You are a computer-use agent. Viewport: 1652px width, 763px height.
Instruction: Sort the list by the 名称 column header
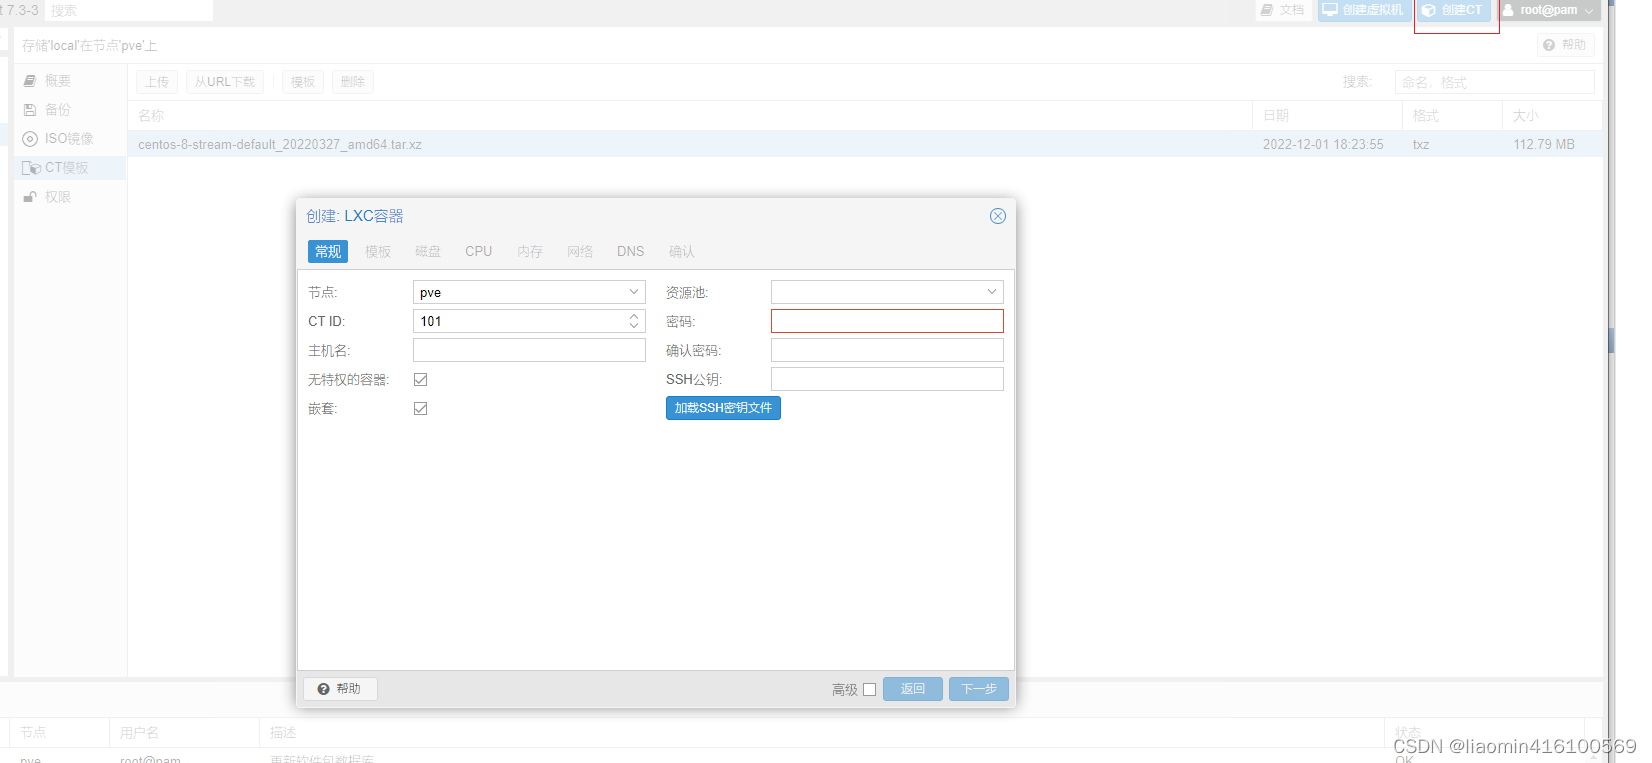tap(690, 116)
